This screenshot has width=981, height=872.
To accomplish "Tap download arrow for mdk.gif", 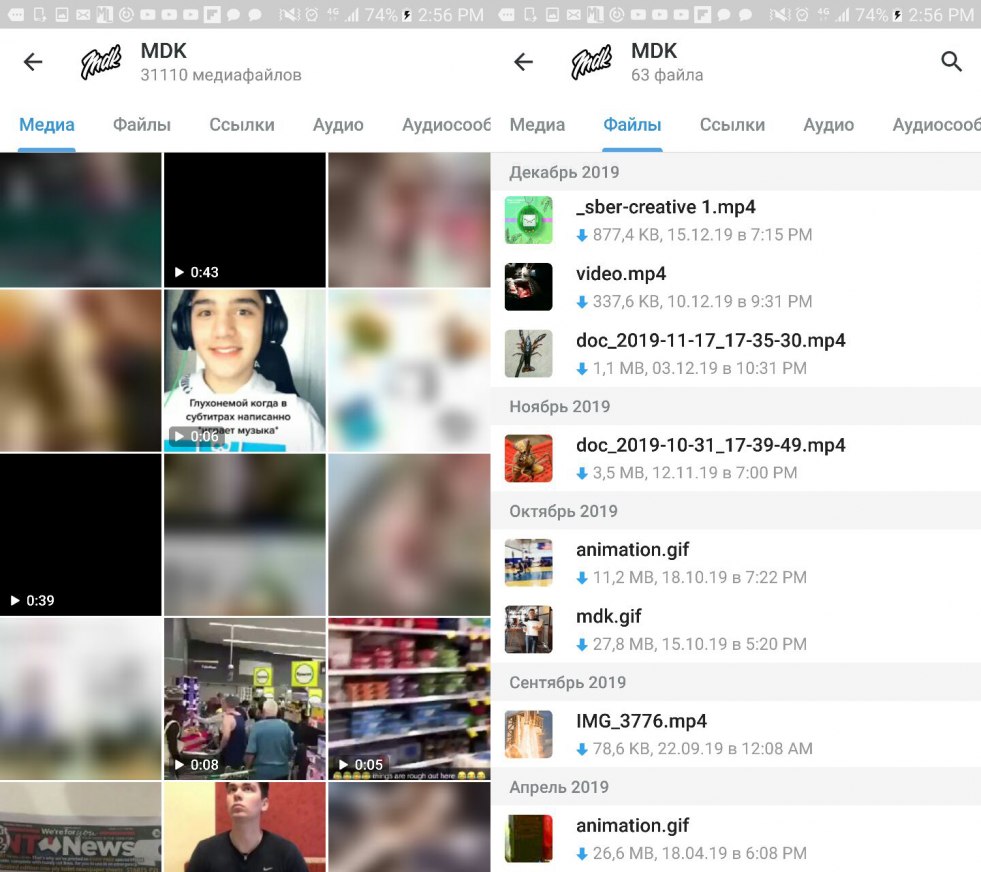I will point(582,645).
